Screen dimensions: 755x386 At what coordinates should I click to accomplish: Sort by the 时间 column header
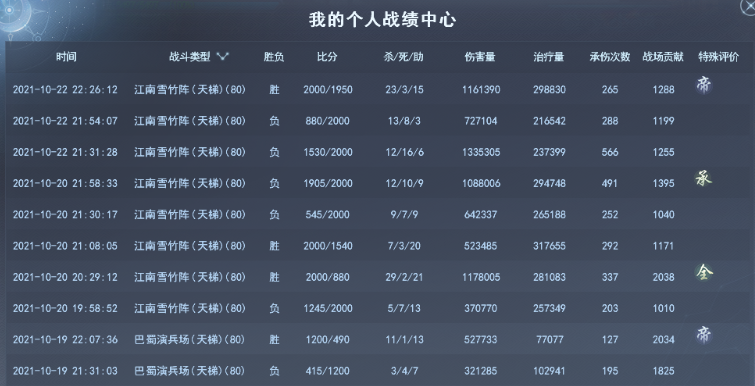tap(66, 57)
